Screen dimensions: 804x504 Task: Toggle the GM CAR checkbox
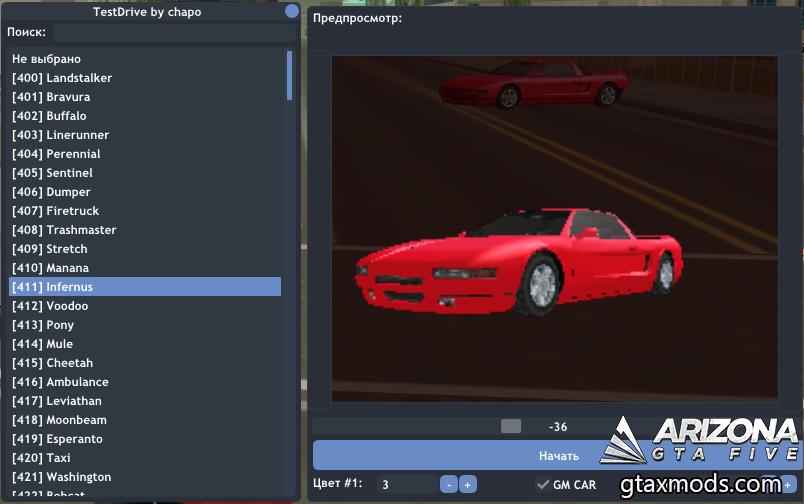pos(543,484)
